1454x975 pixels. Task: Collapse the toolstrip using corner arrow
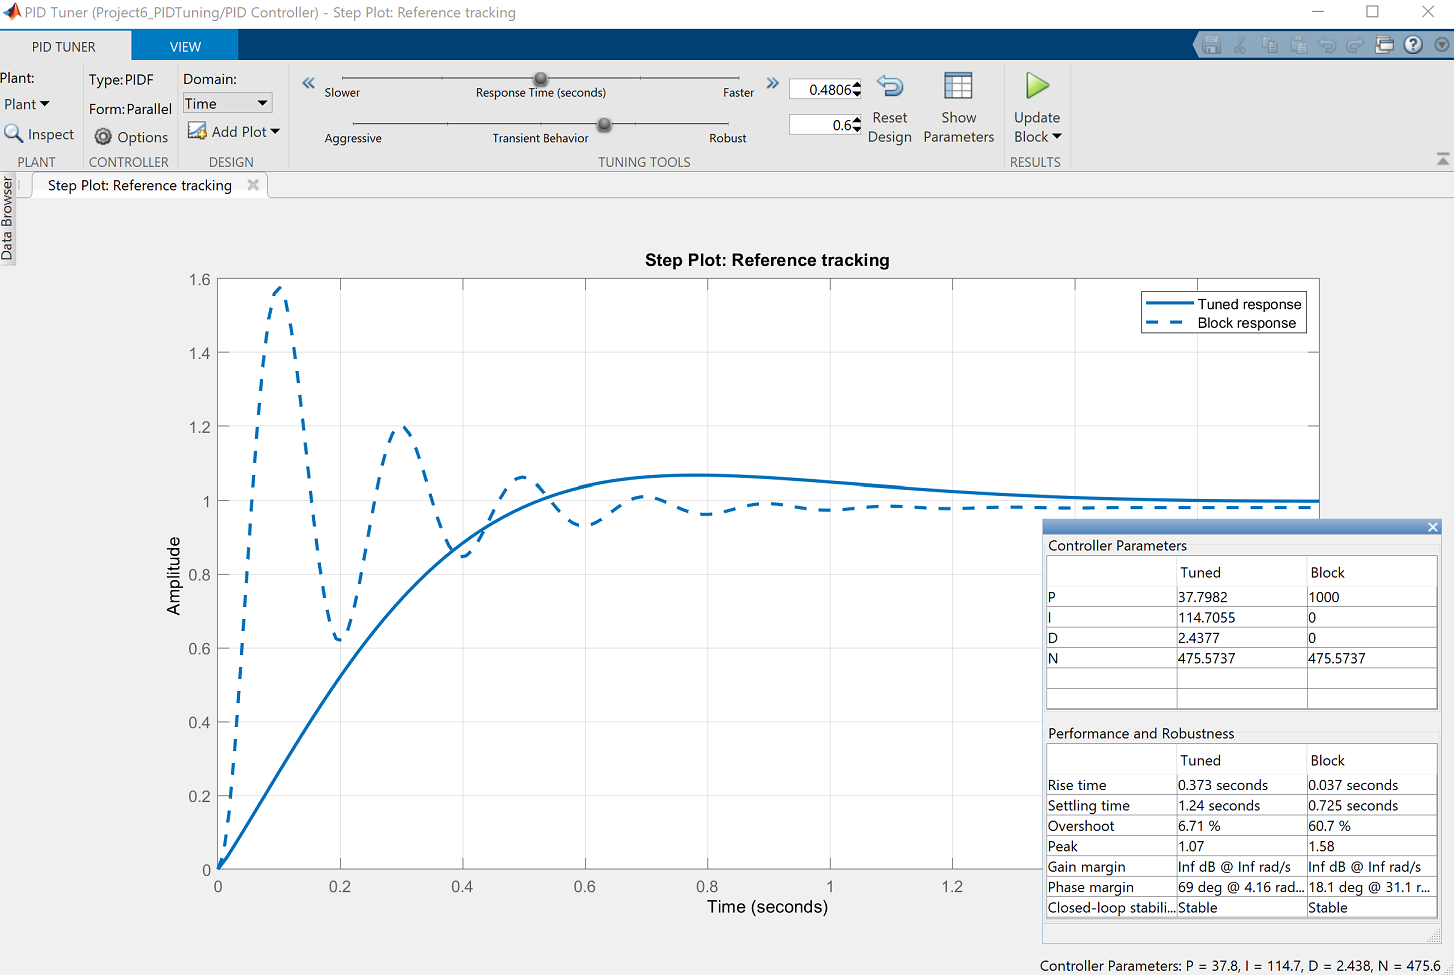point(1442,159)
